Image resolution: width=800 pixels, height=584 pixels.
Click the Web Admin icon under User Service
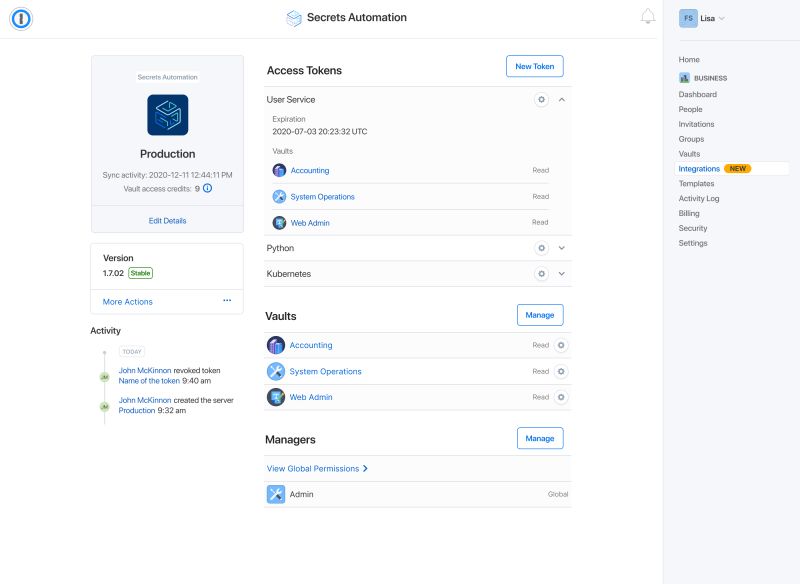click(279, 223)
